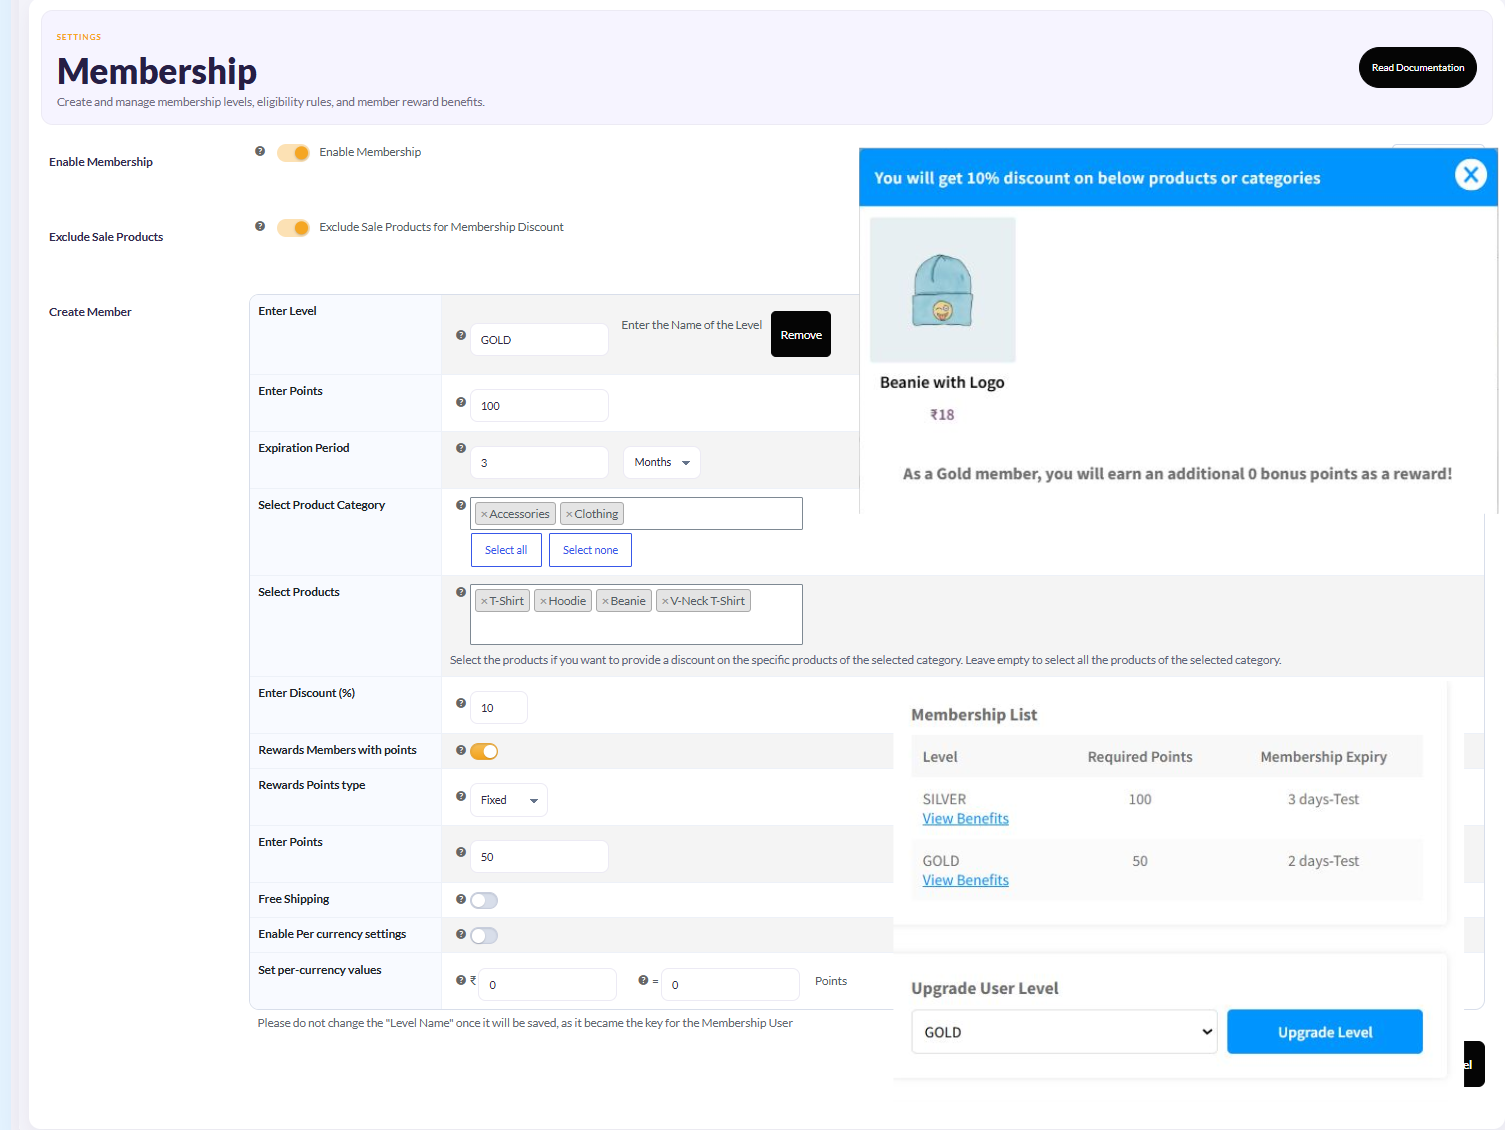The width and height of the screenshot is (1505, 1130).
Task: Open the Upgrade User Level GOLD dropdown
Action: click(1064, 1031)
